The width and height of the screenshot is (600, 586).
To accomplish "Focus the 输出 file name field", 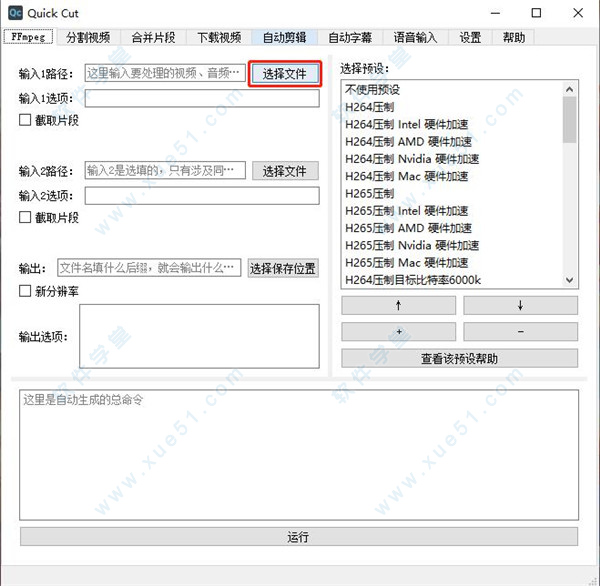I will [x=149, y=268].
